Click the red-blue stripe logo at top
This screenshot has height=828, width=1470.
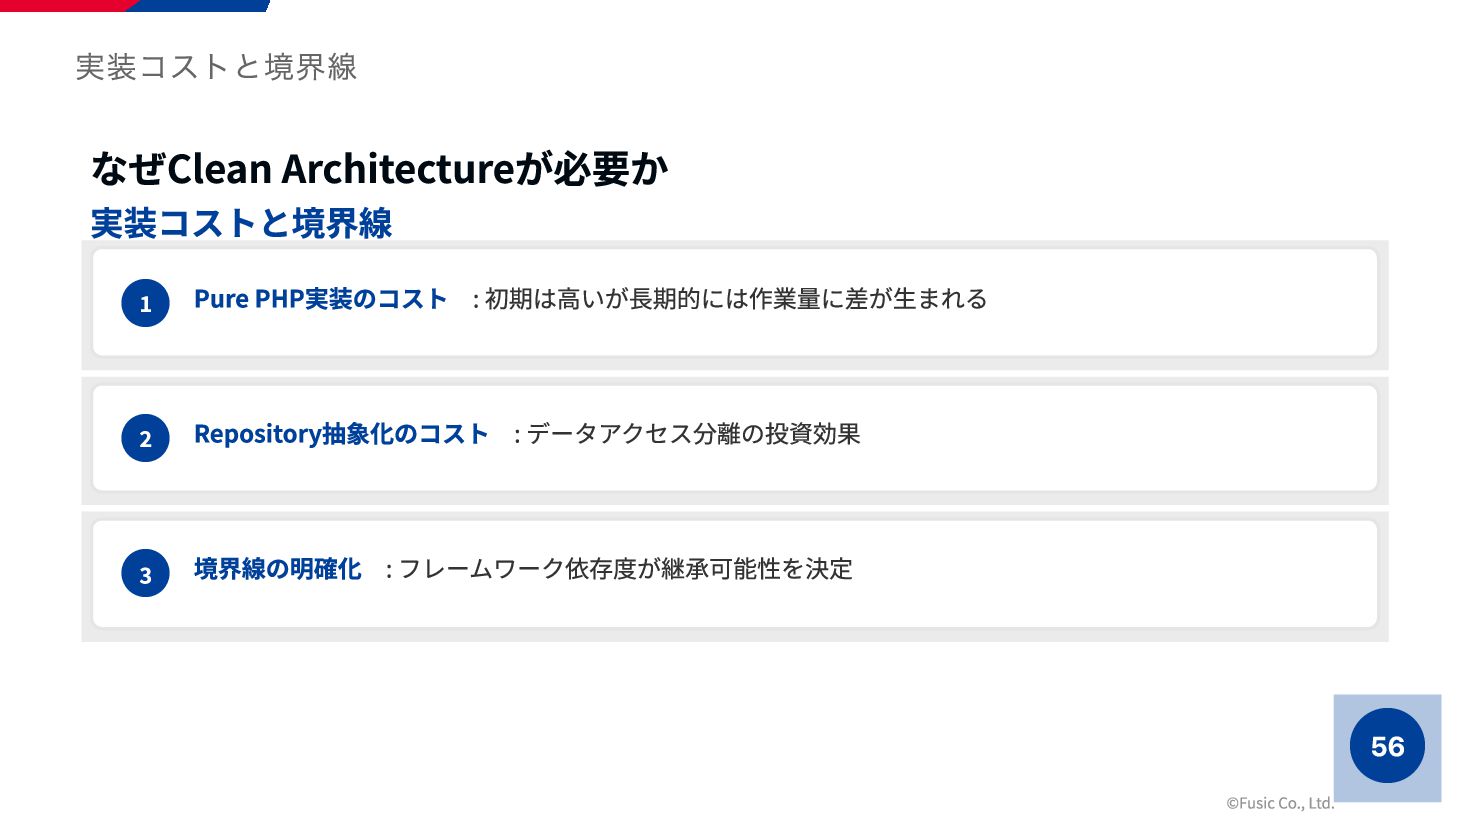(135, 6)
